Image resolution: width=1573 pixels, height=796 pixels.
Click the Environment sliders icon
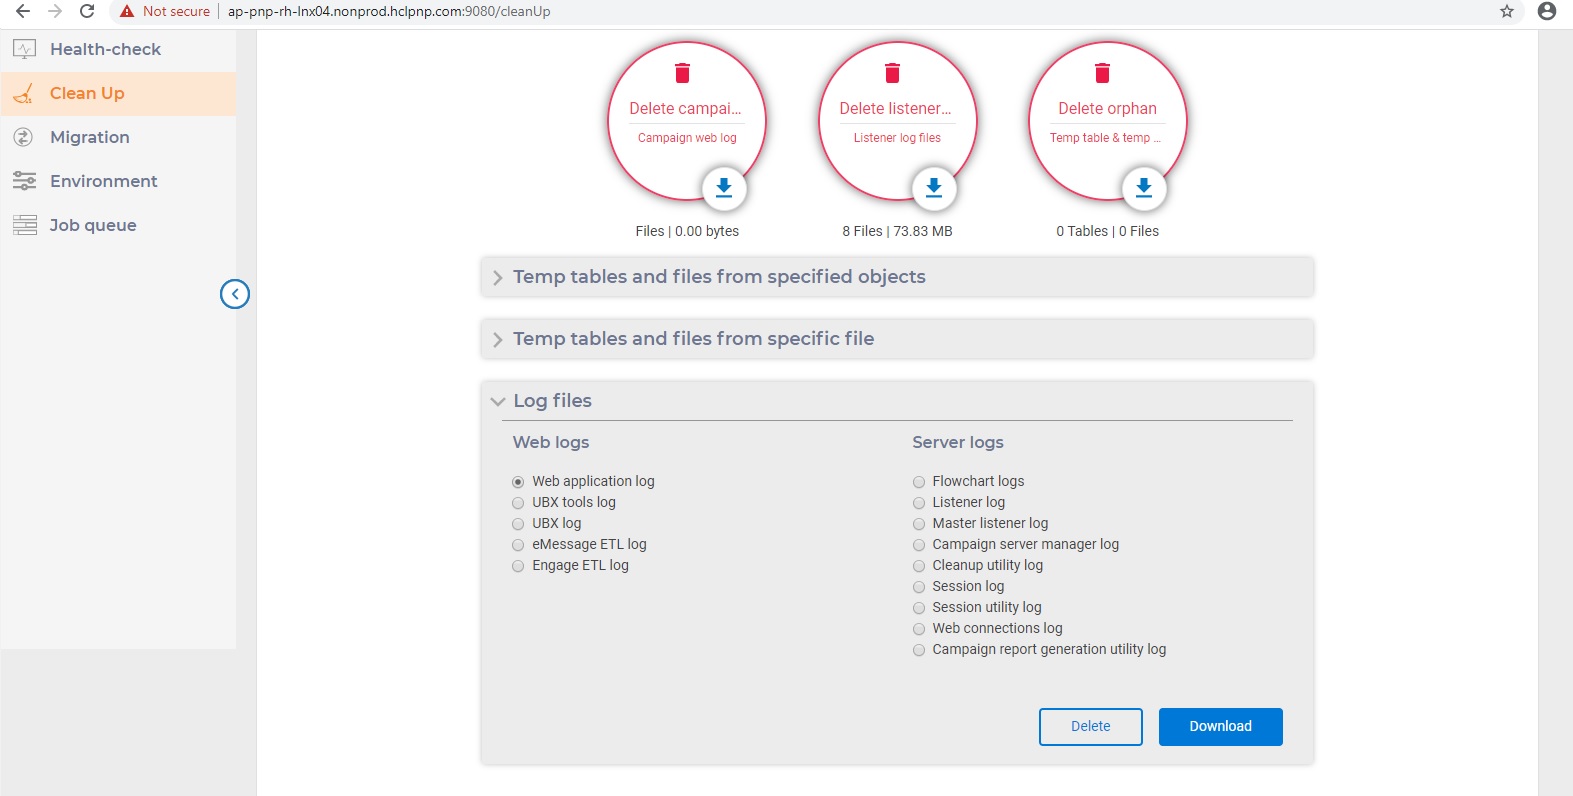[x=24, y=181]
